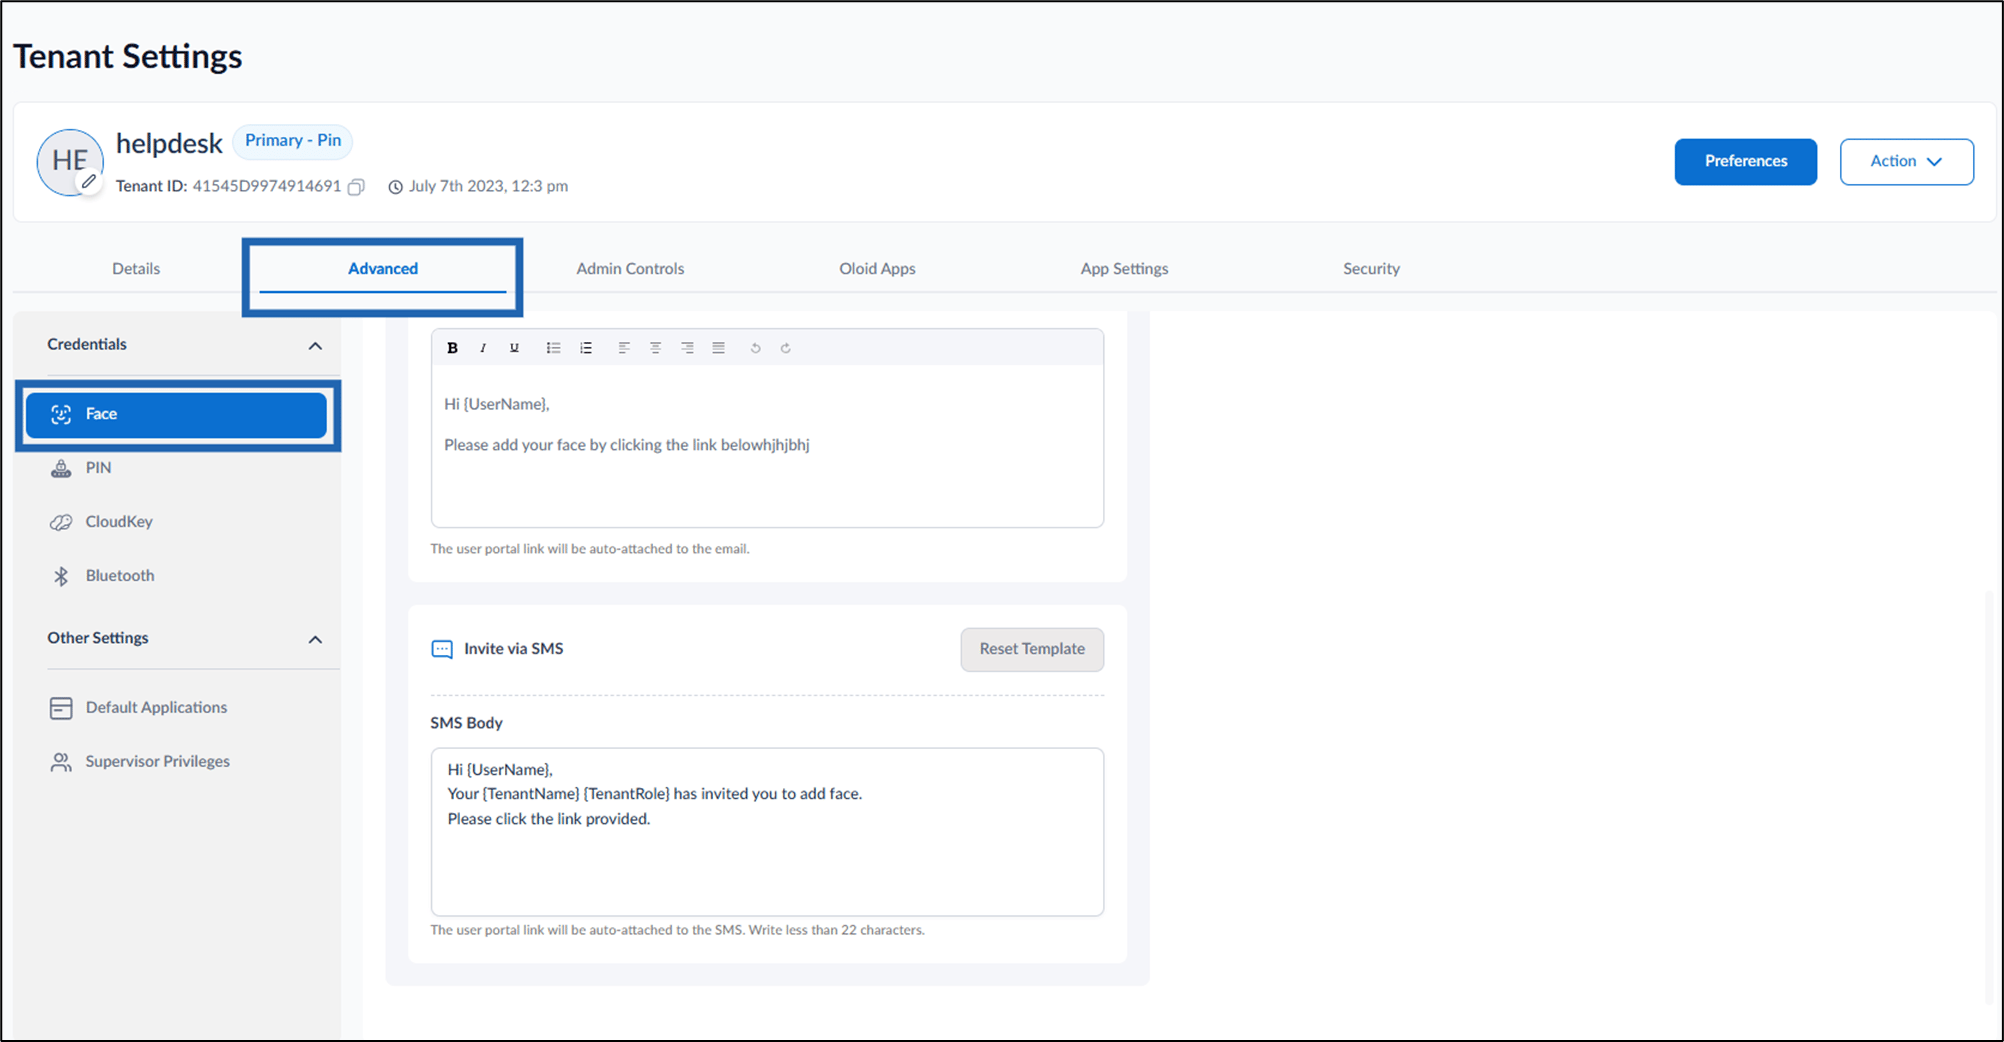Click the Preferences button
This screenshot has width=2004, height=1042.
pos(1745,162)
